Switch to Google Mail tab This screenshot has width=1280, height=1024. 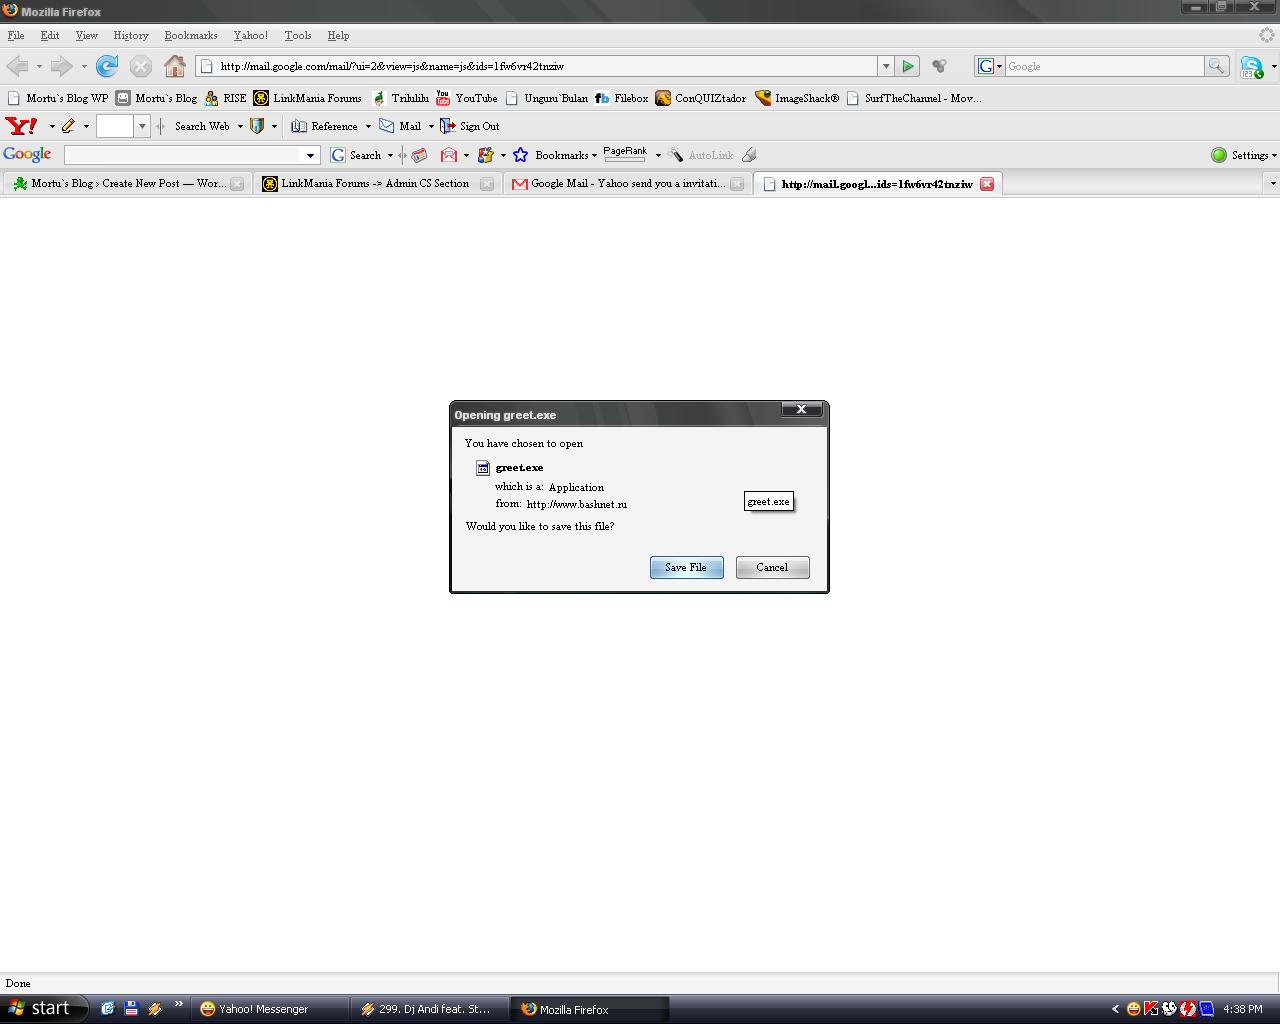[627, 184]
